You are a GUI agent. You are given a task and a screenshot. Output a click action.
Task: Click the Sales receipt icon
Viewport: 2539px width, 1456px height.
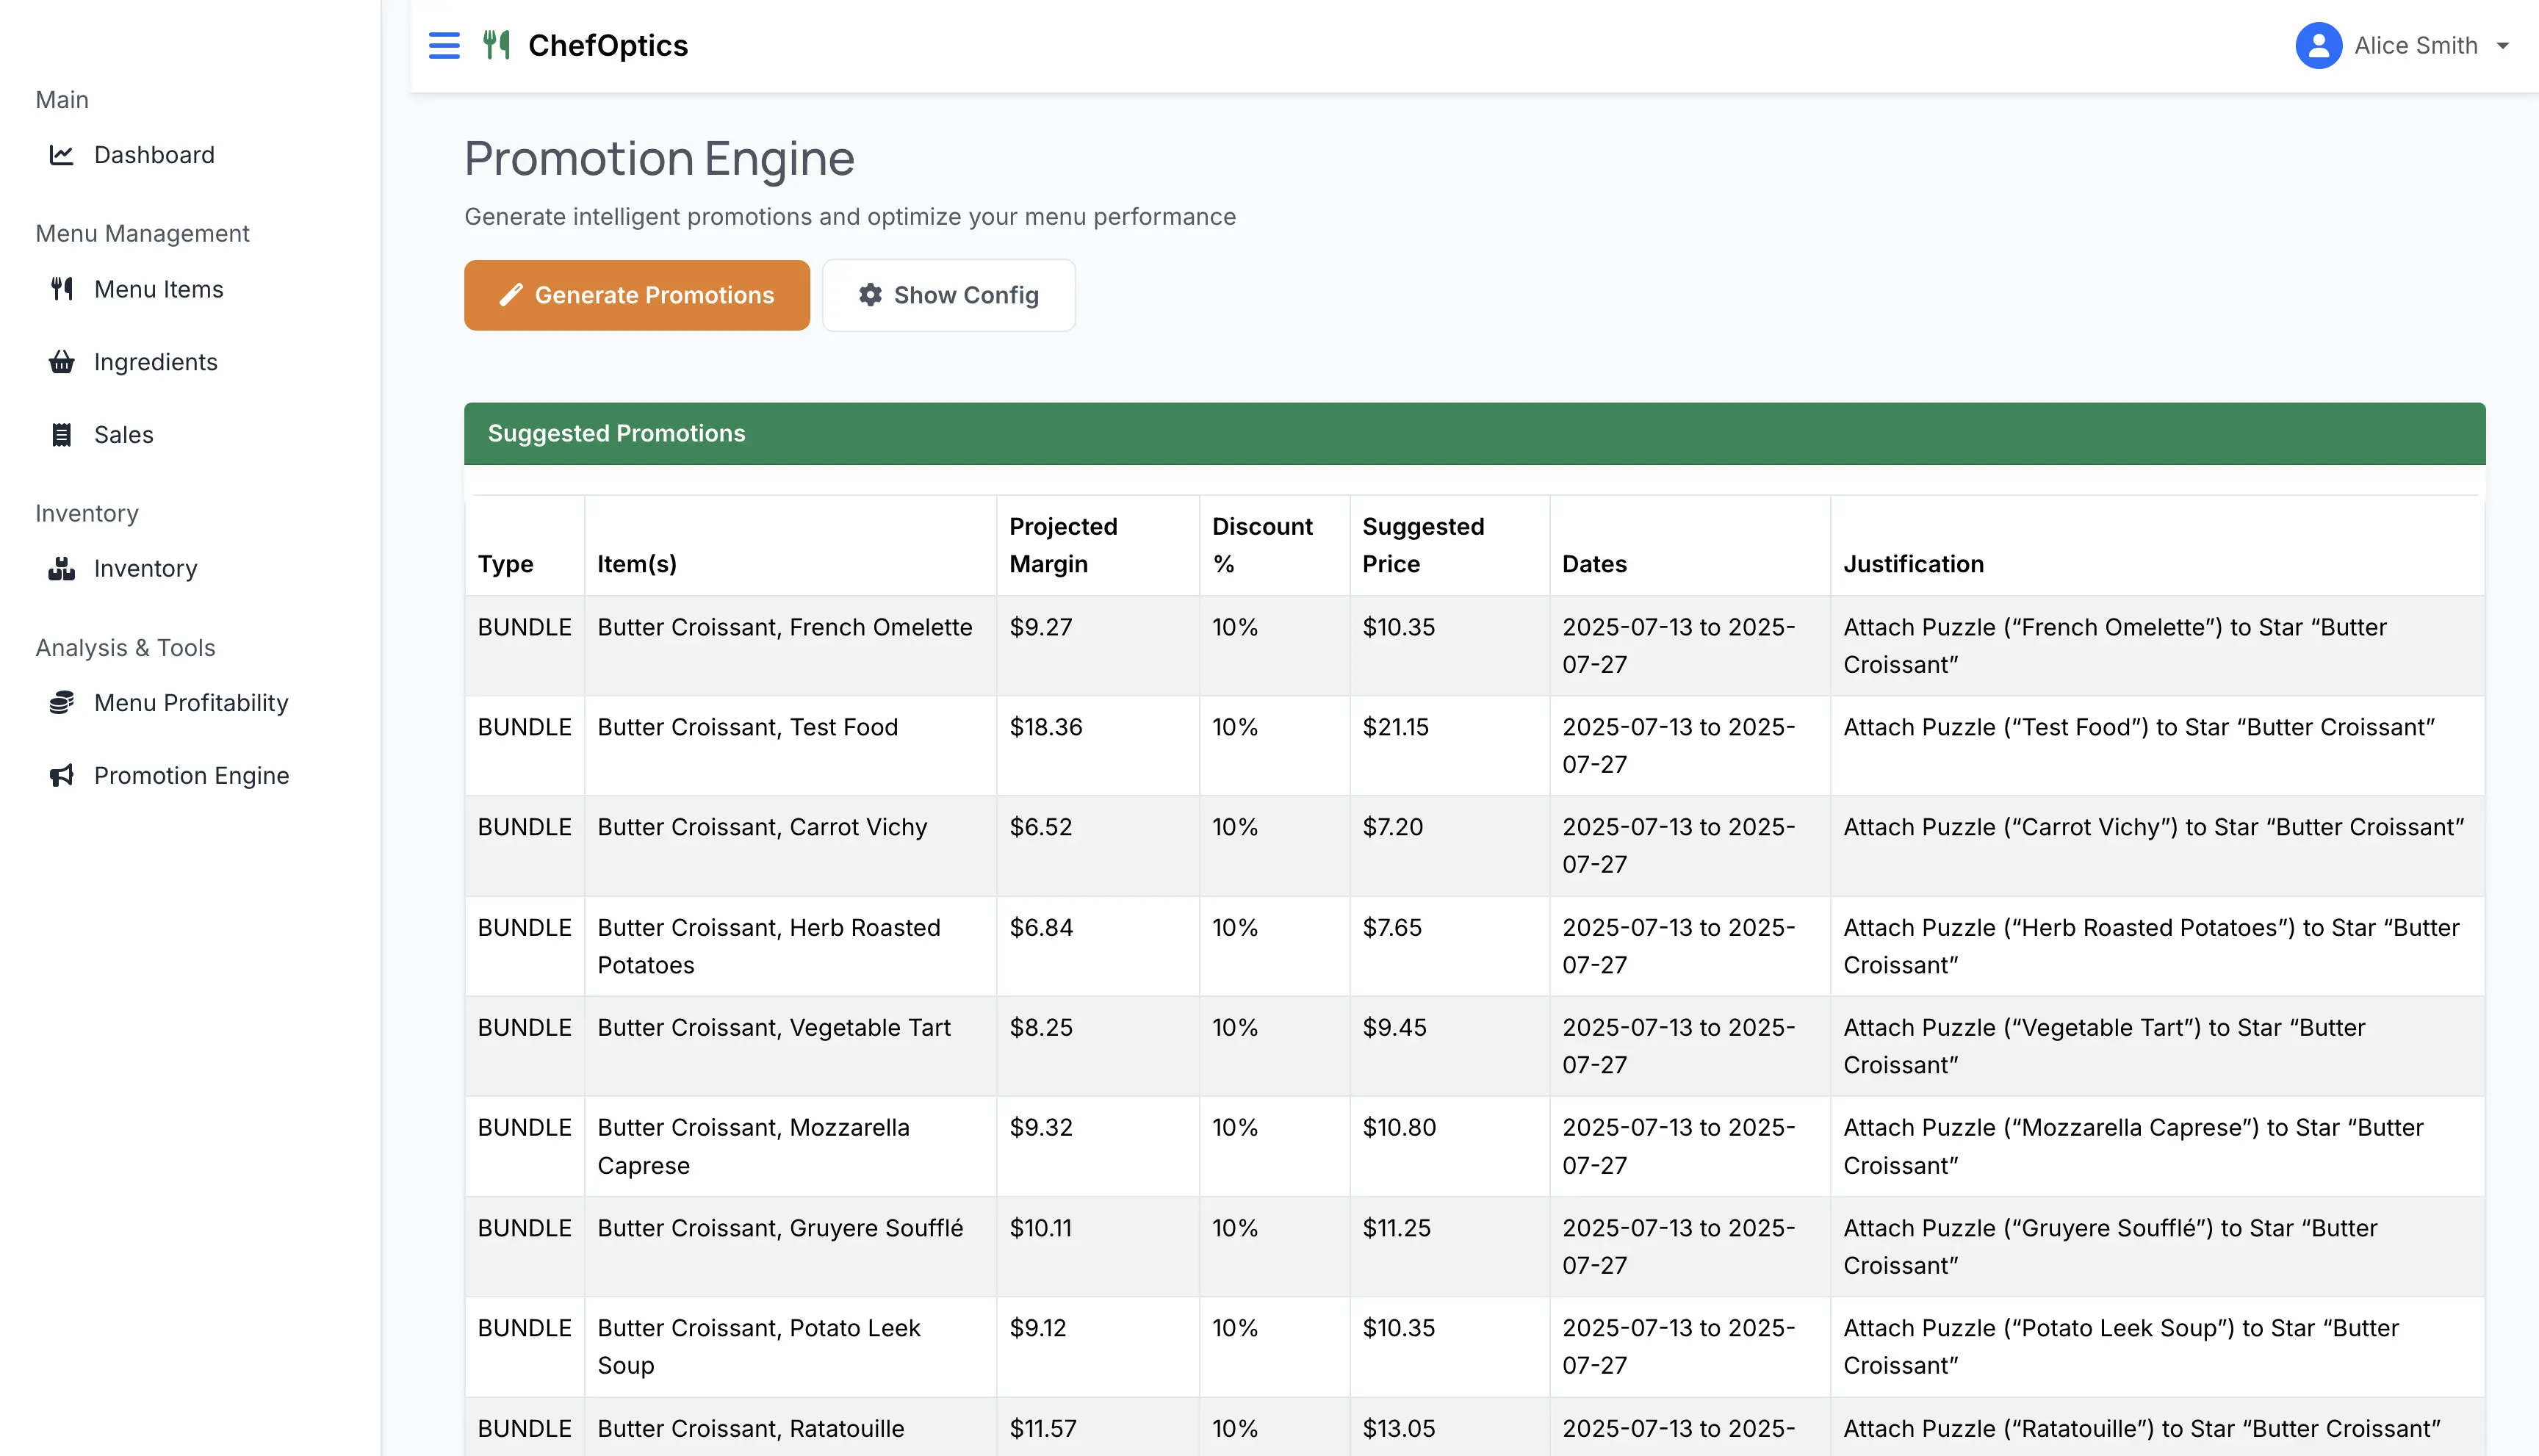62,435
